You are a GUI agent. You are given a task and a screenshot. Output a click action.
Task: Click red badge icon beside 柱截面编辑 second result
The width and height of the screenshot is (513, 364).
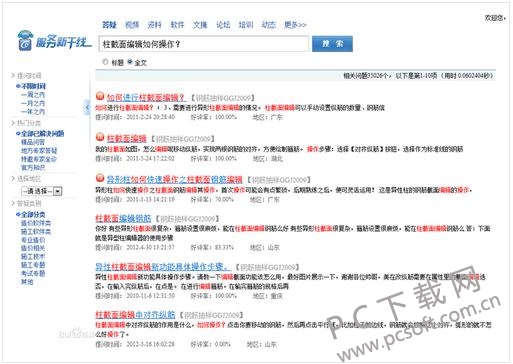coord(100,137)
